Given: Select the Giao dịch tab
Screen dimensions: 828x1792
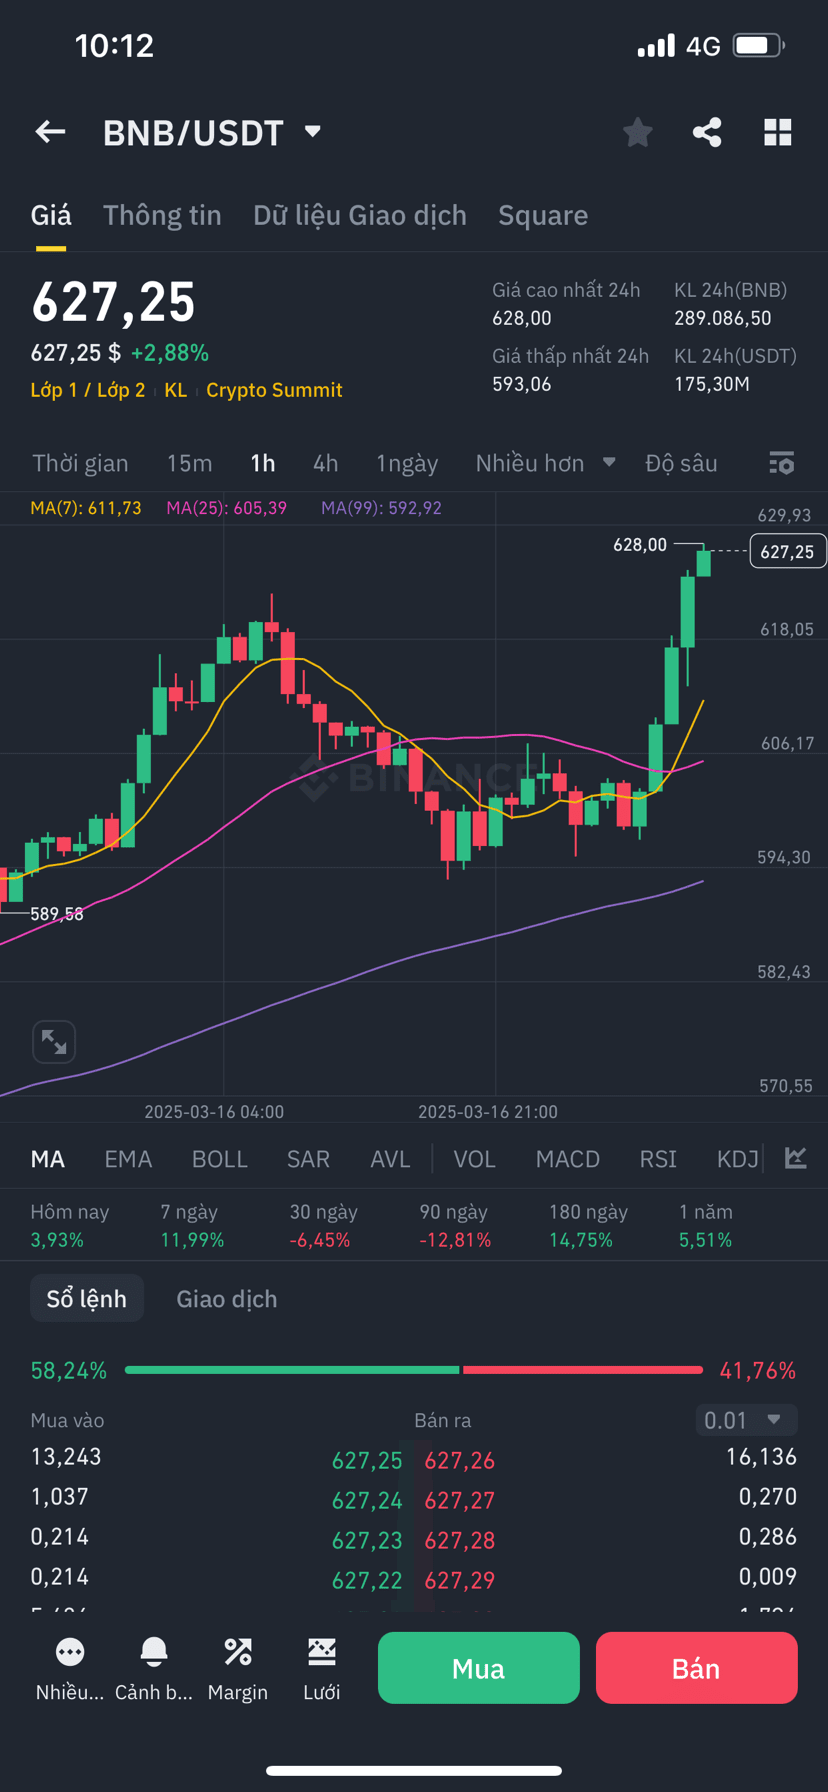Looking at the screenshot, I should pos(227,1298).
